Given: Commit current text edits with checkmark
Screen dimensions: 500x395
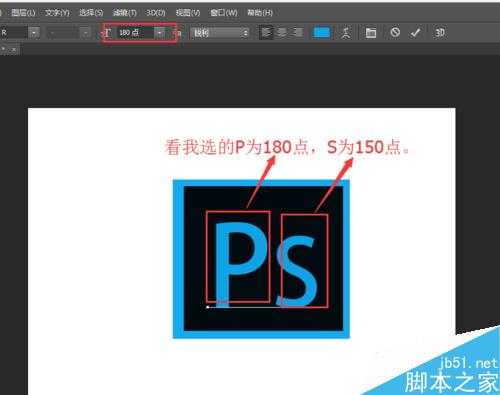Looking at the screenshot, I should point(415,33).
